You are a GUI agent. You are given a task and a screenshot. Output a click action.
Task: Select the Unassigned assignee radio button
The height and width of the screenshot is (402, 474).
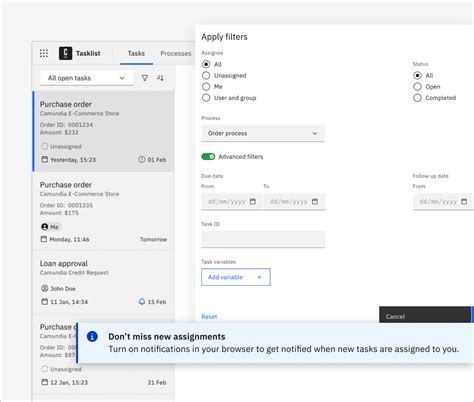(x=206, y=76)
